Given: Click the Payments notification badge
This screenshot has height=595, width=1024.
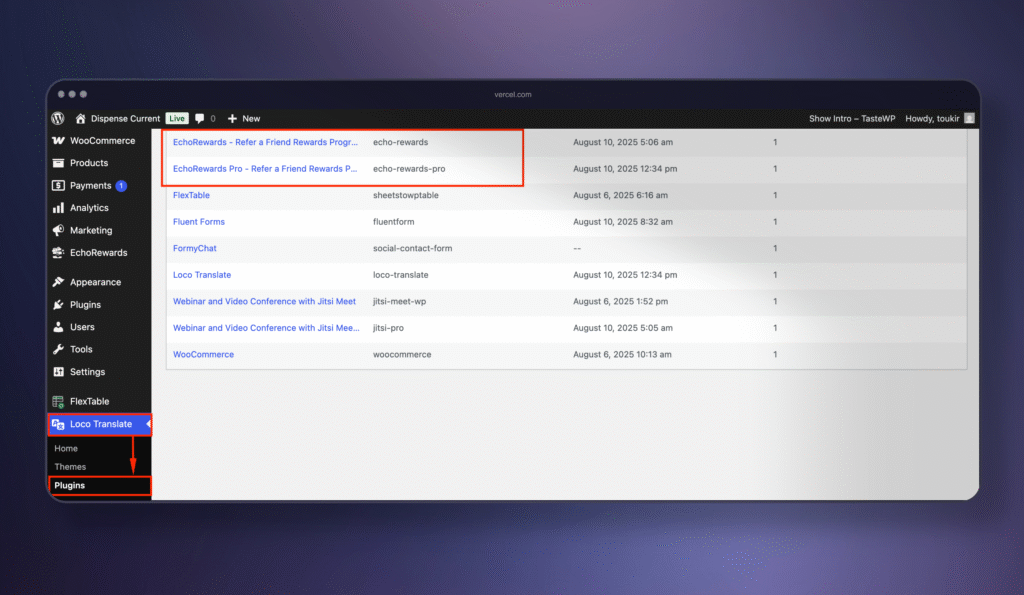Looking at the screenshot, I should pos(121,185).
